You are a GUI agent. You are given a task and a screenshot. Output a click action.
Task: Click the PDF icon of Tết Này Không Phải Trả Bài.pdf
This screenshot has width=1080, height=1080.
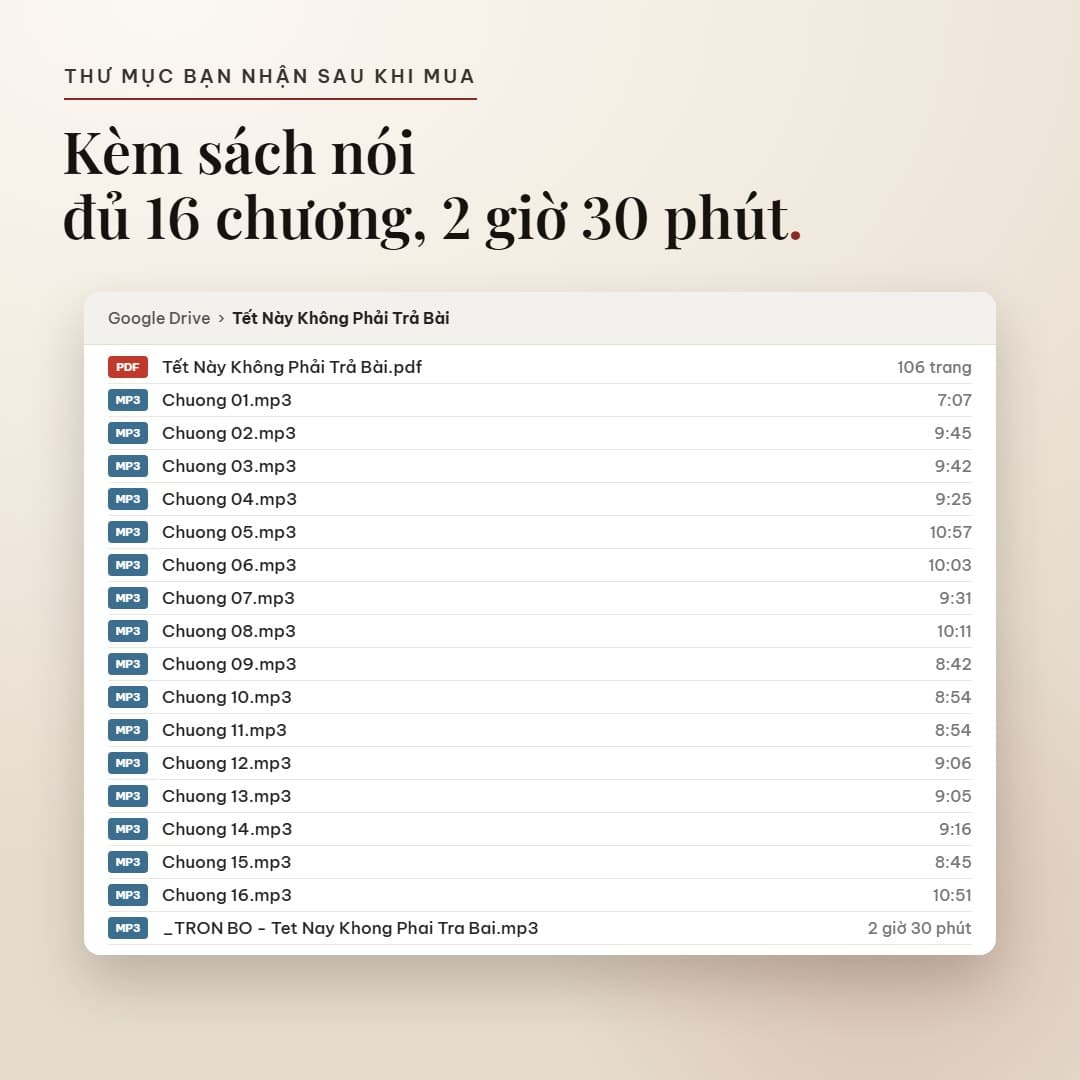pyautogui.click(x=128, y=367)
